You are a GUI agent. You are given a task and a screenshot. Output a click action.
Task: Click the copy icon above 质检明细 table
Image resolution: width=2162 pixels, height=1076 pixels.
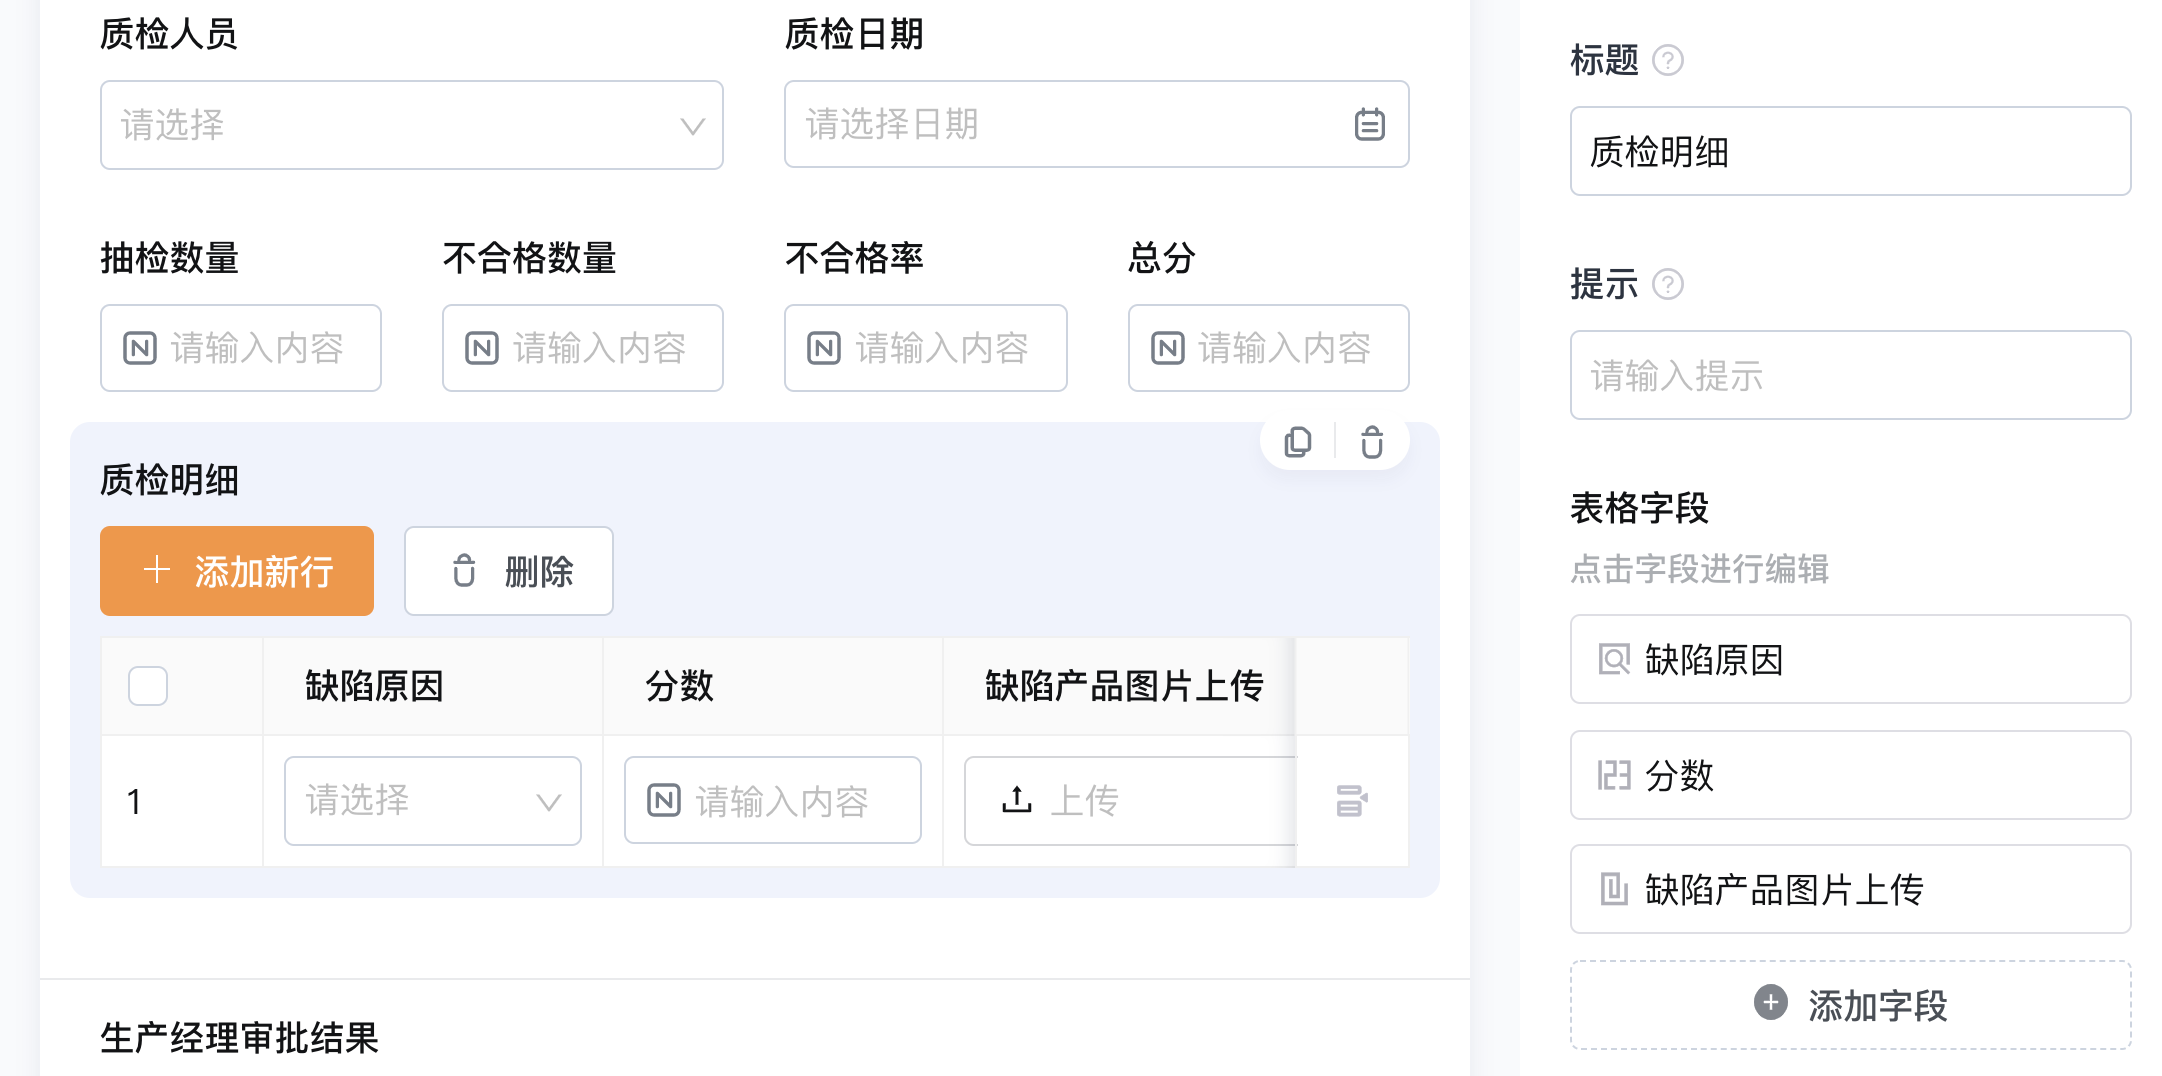pos(1298,442)
